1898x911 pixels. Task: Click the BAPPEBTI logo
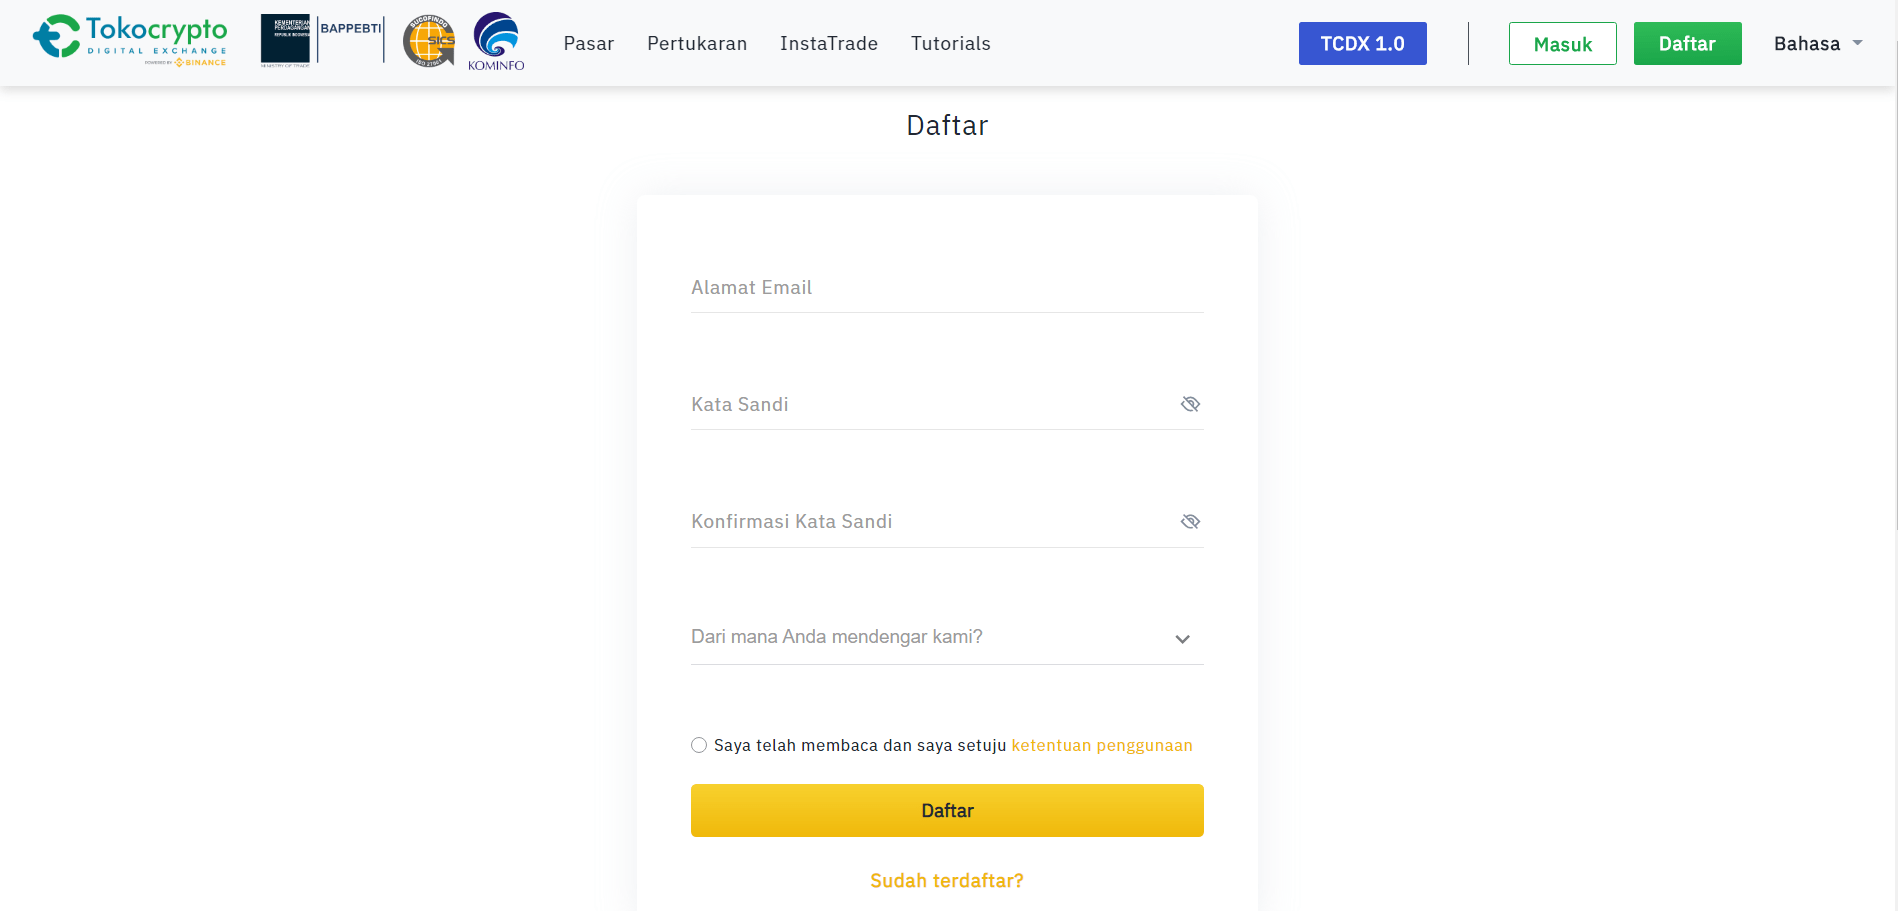tap(350, 38)
